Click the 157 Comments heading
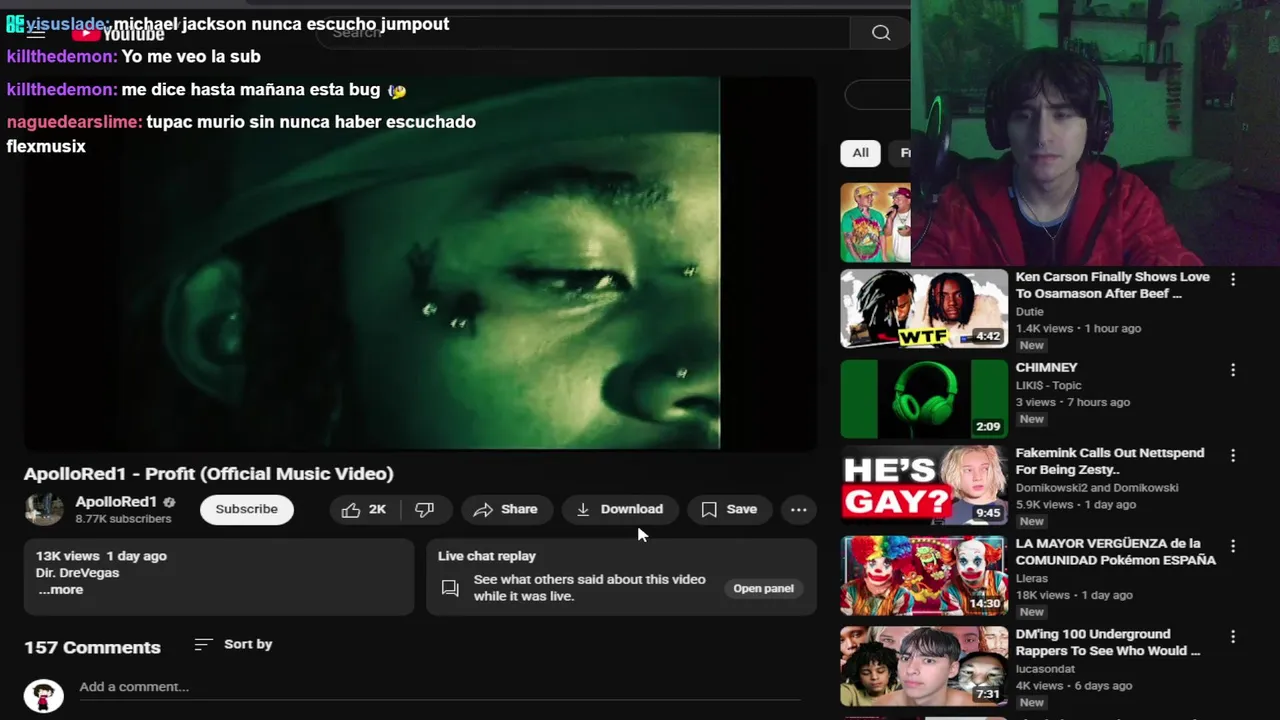This screenshot has width=1280, height=720. click(x=92, y=647)
